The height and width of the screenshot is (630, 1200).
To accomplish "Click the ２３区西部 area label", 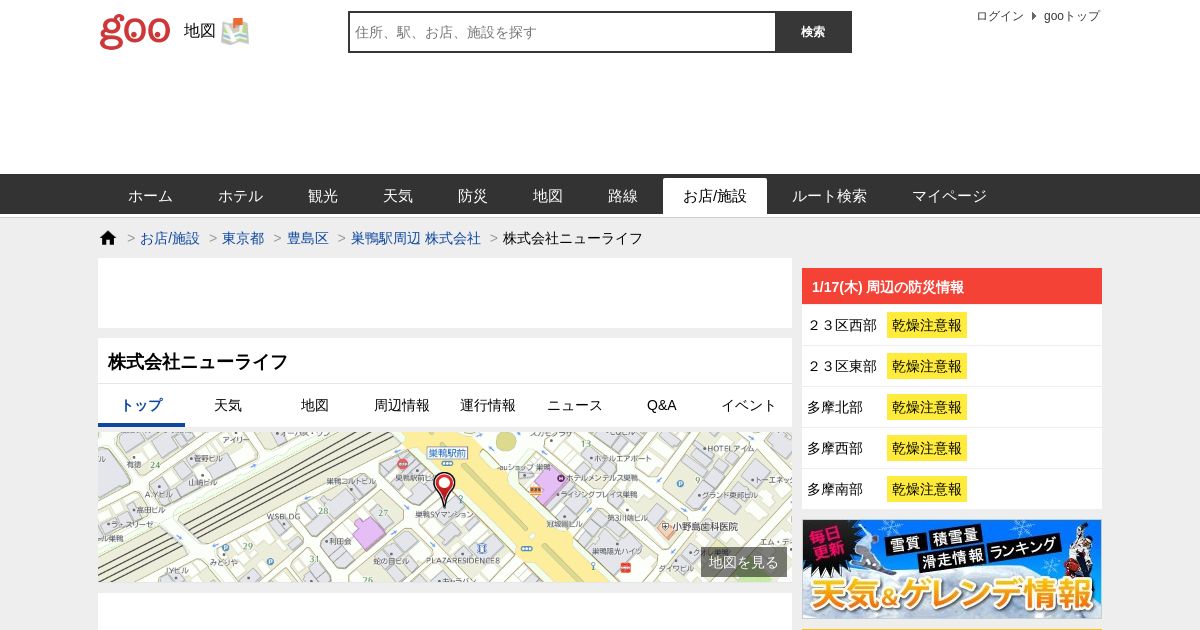I will coord(842,325).
